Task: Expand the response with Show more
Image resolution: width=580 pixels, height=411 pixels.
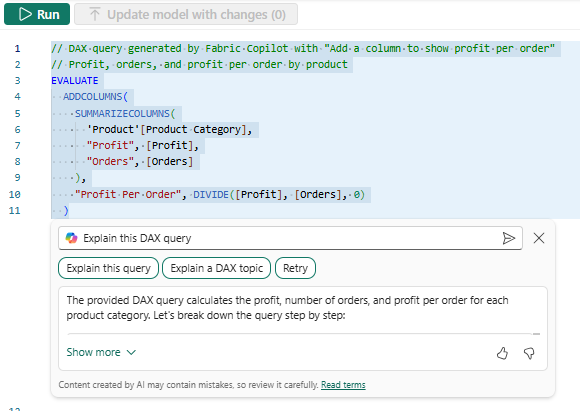Action: point(101,352)
